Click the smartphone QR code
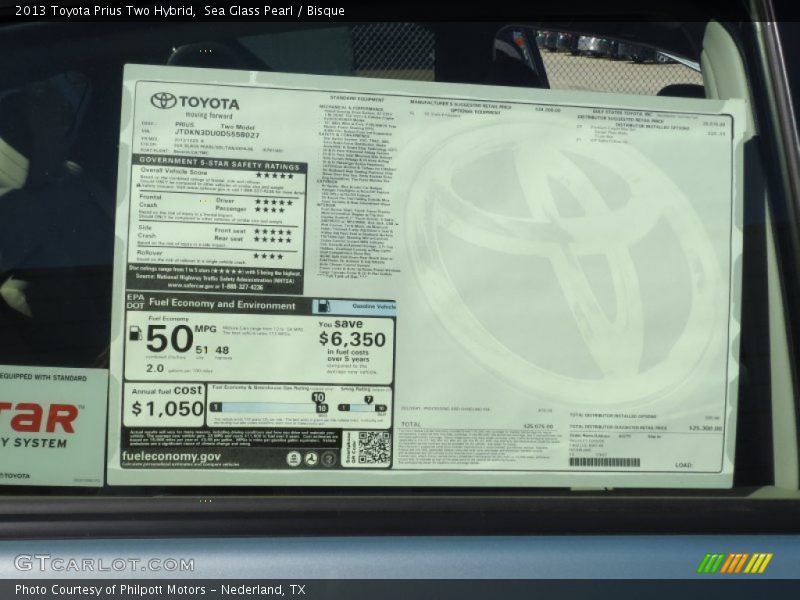Image resolution: width=800 pixels, height=600 pixels. pyautogui.click(x=373, y=448)
